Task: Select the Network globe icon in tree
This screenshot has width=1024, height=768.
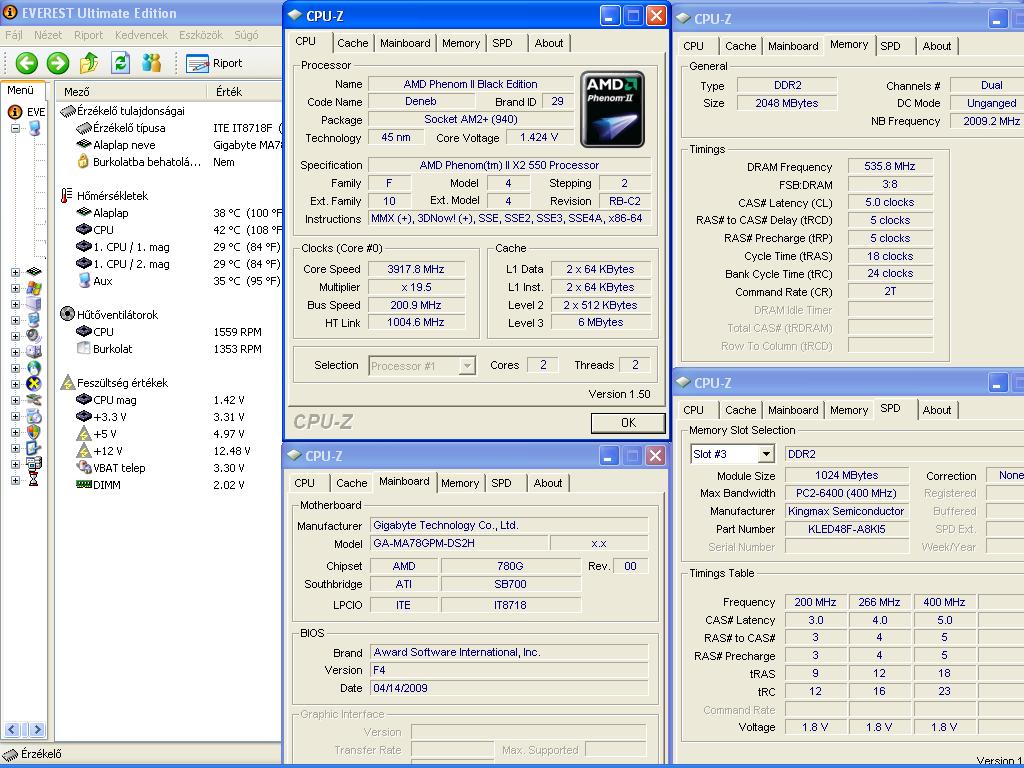Action: coord(34,368)
